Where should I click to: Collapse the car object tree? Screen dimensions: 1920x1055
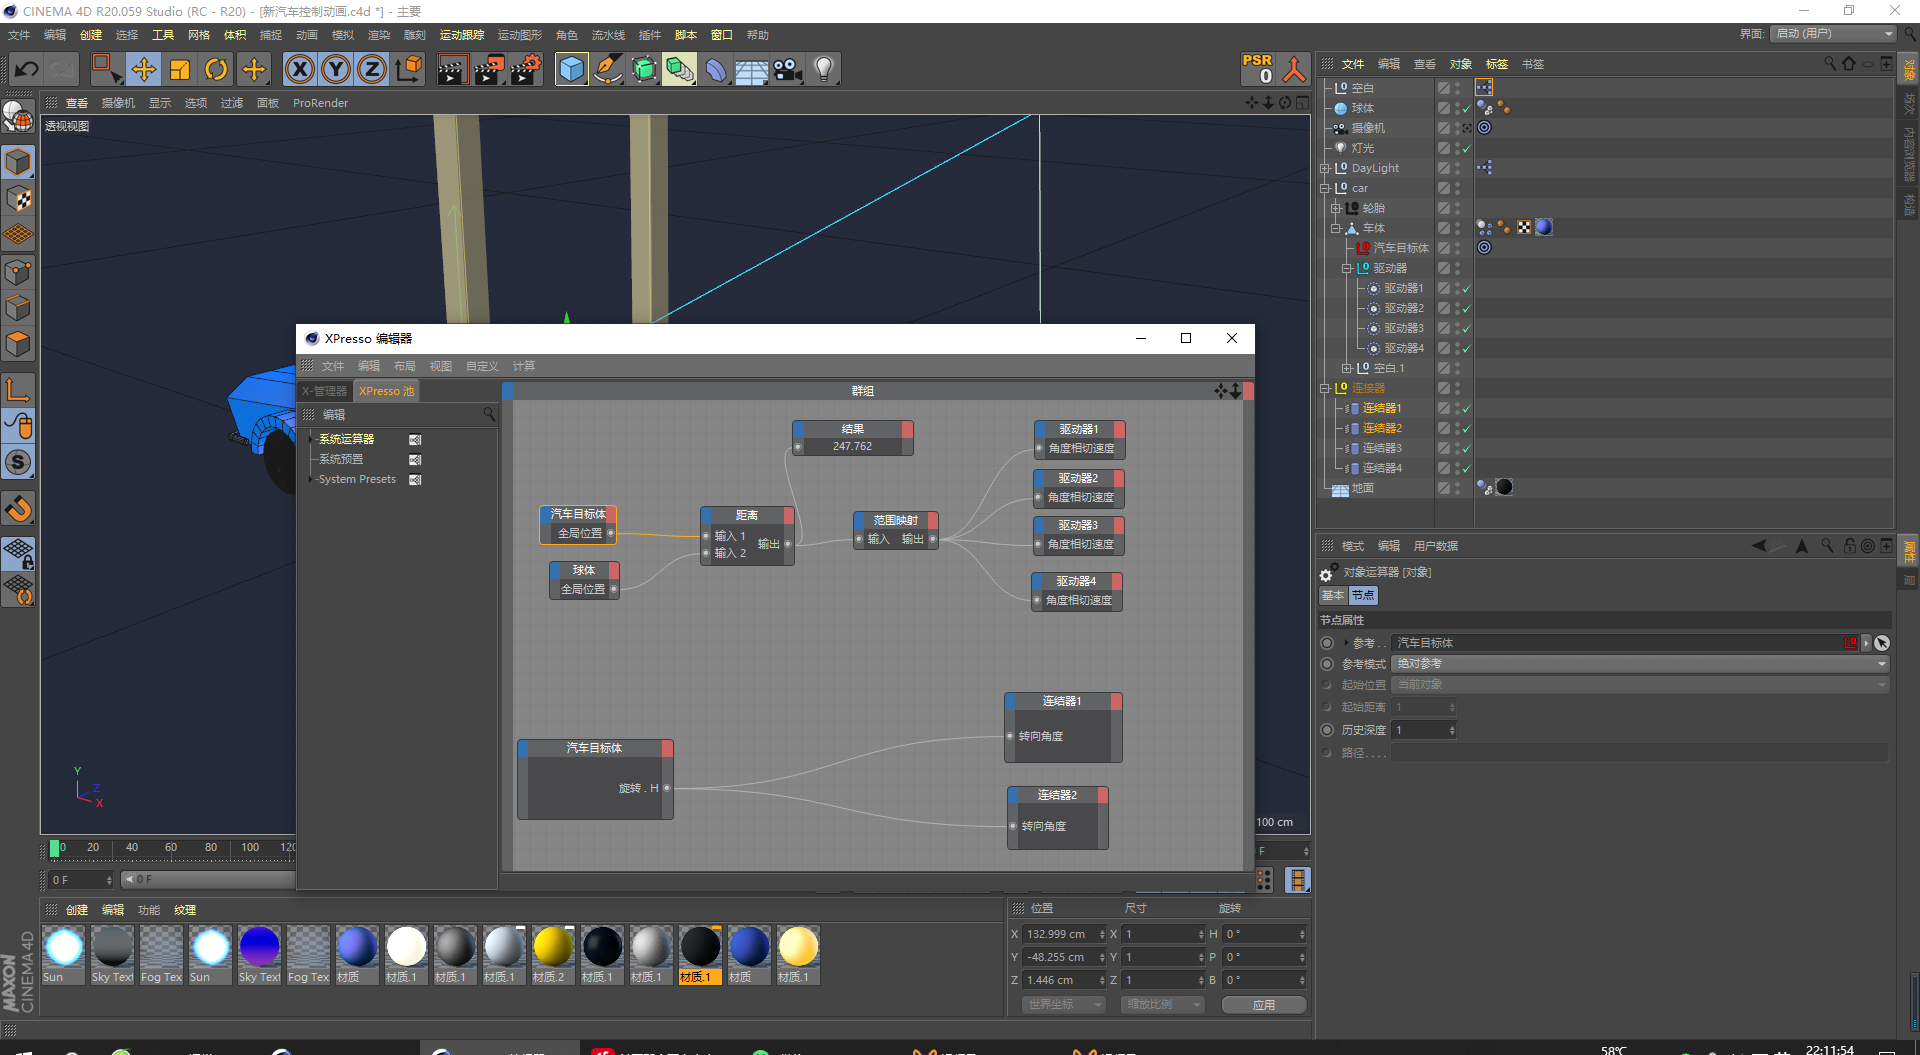1325,188
